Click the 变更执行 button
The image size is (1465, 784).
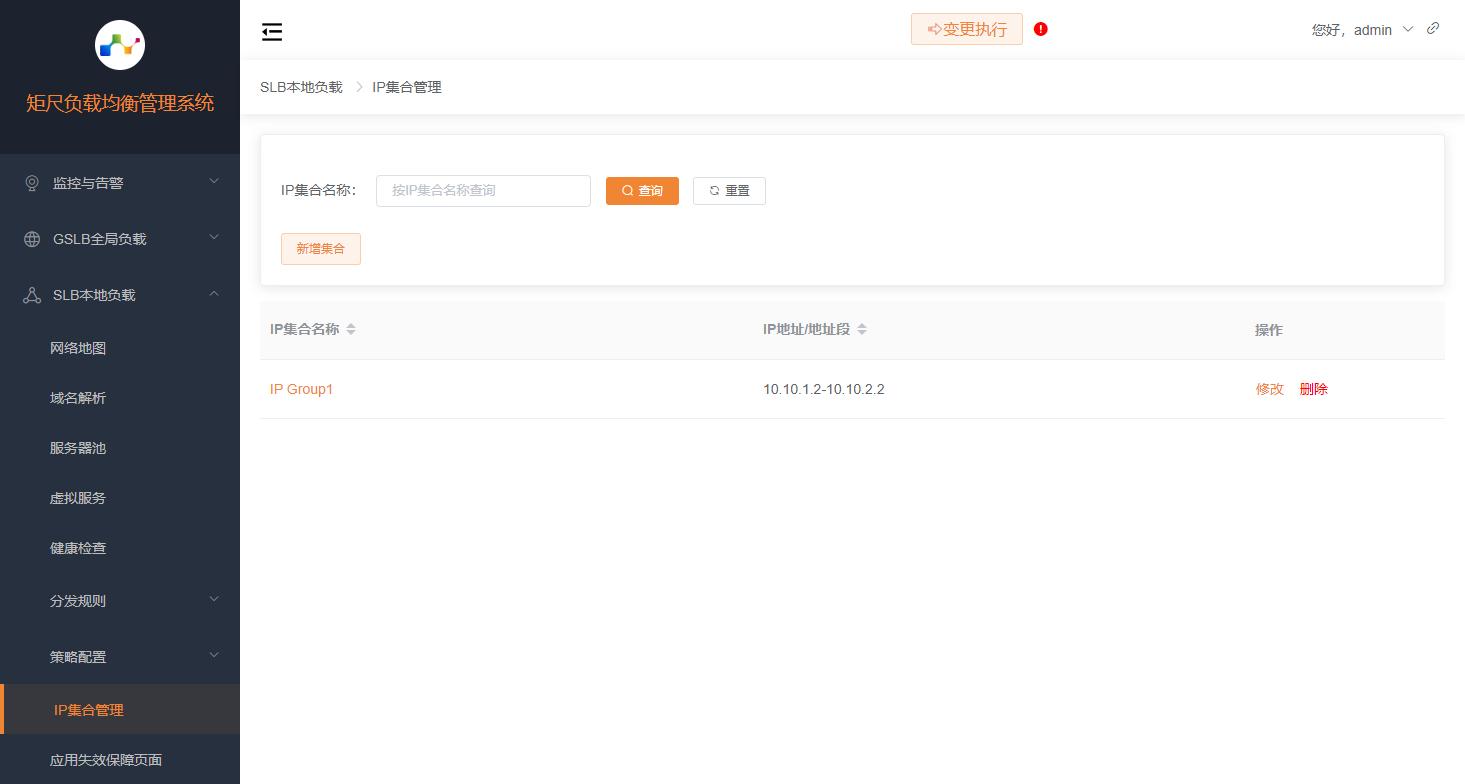point(966,29)
